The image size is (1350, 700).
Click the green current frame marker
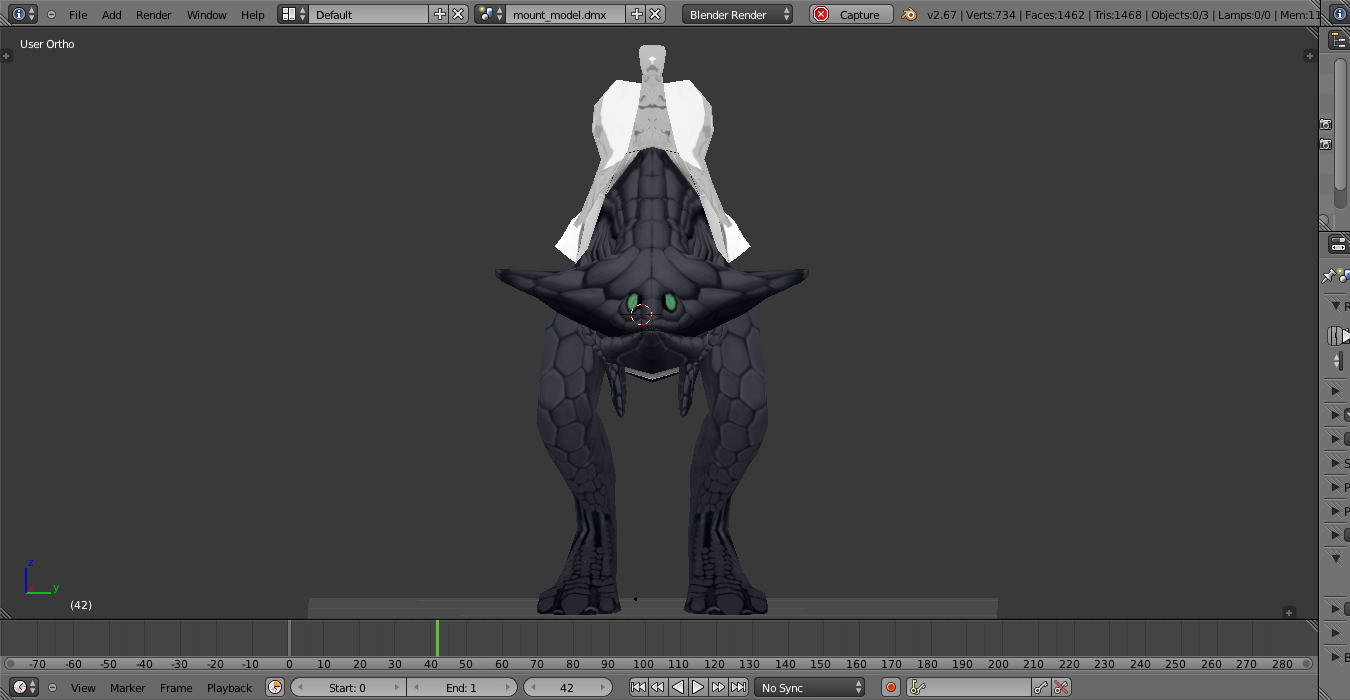[x=437, y=638]
